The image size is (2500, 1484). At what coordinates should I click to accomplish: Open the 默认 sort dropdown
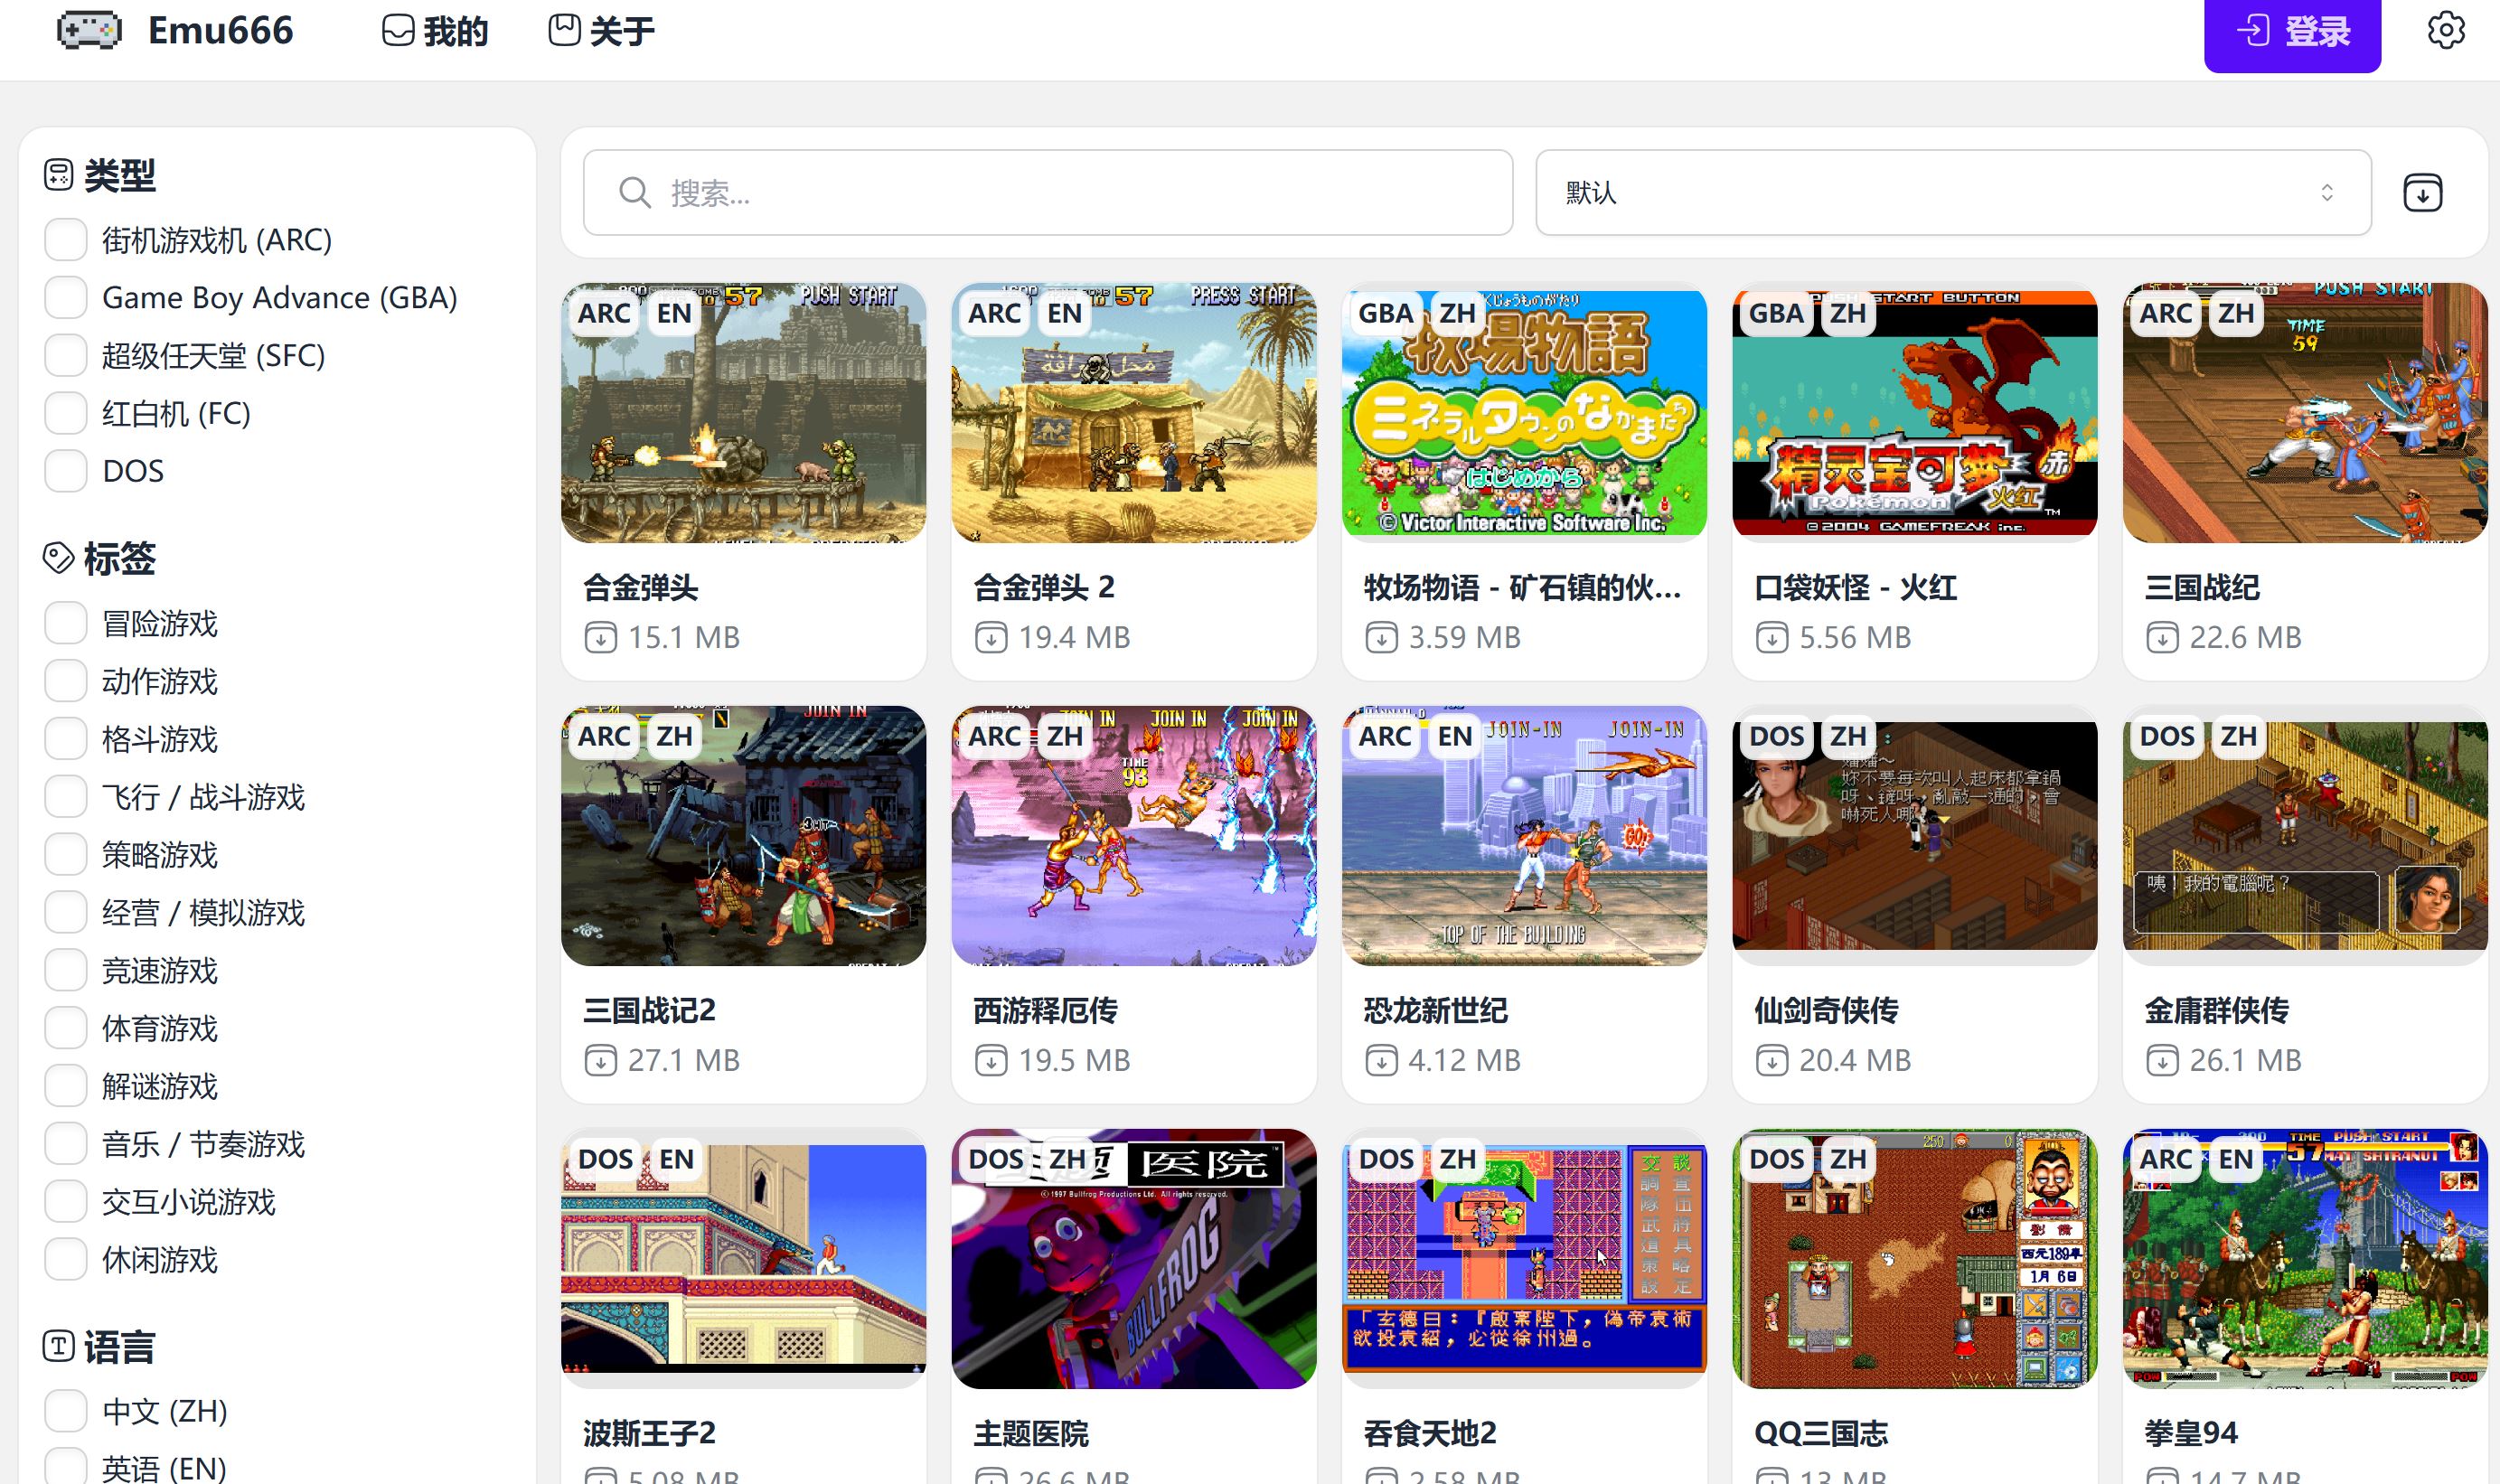pos(1953,193)
